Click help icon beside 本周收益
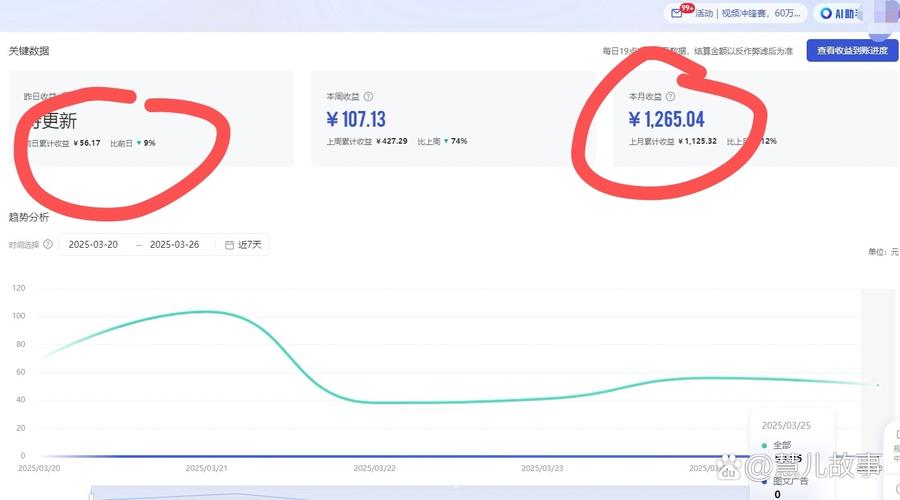 pos(368,97)
